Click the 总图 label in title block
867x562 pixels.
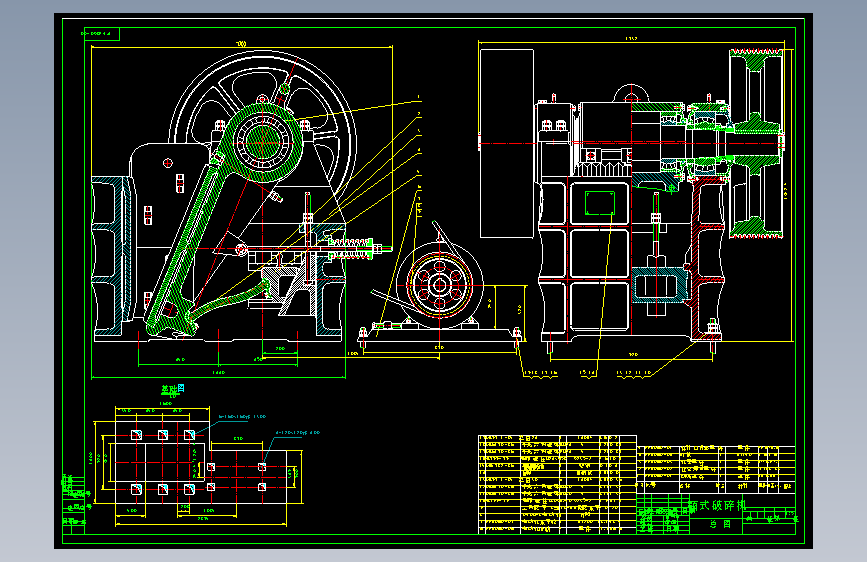click(720, 524)
